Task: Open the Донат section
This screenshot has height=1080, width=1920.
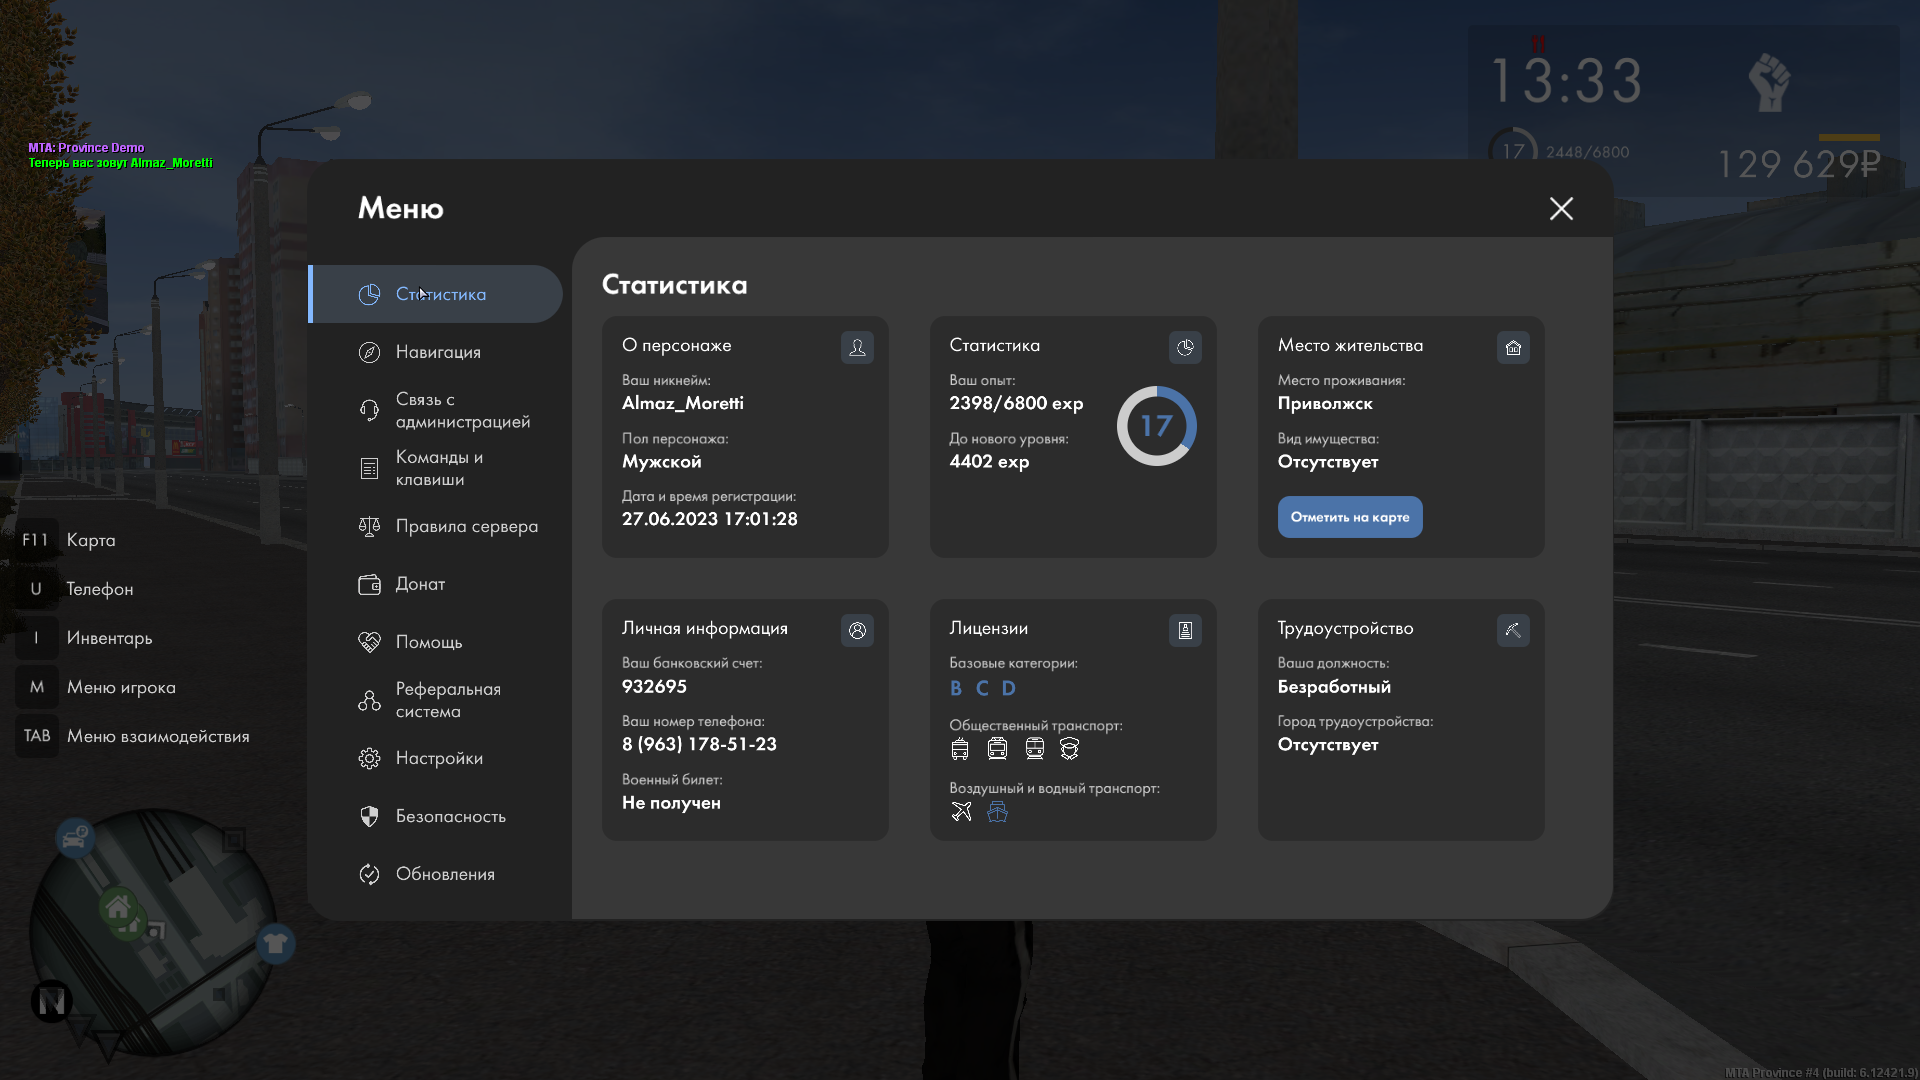Action: [420, 584]
